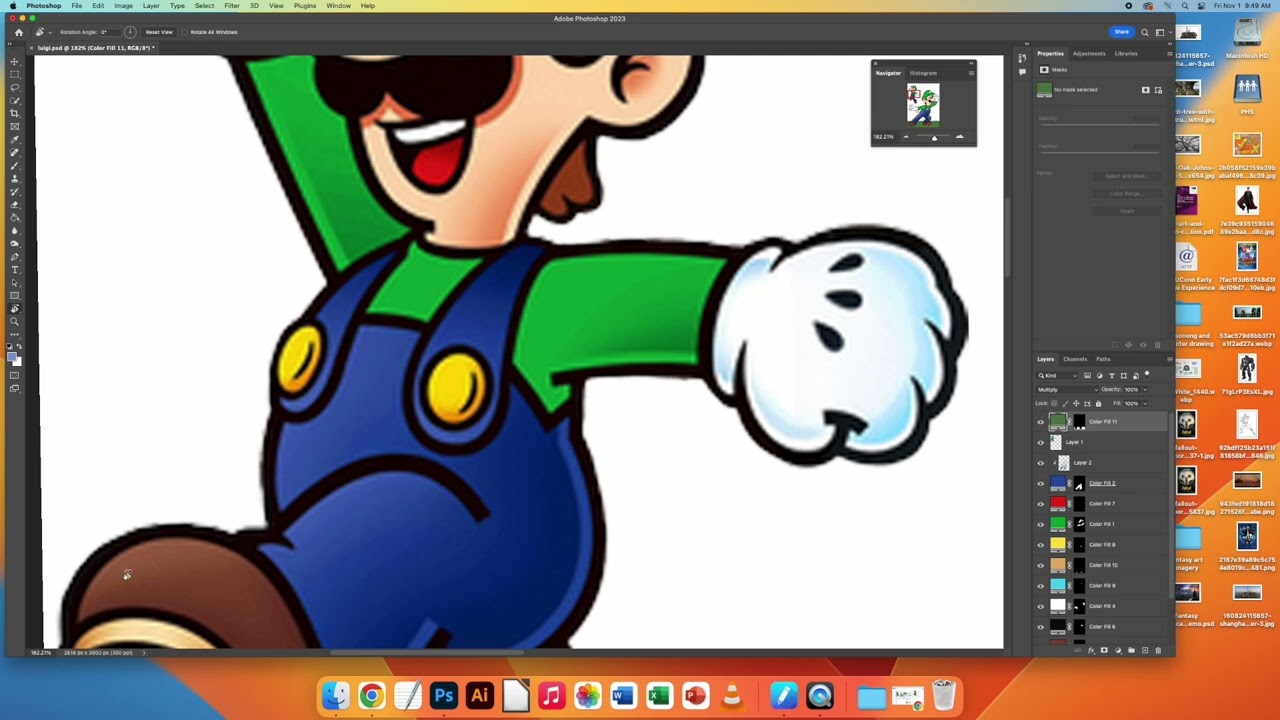Select the Pen tool
Image resolution: width=1280 pixels, height=720 pixels.
(14, 257)
